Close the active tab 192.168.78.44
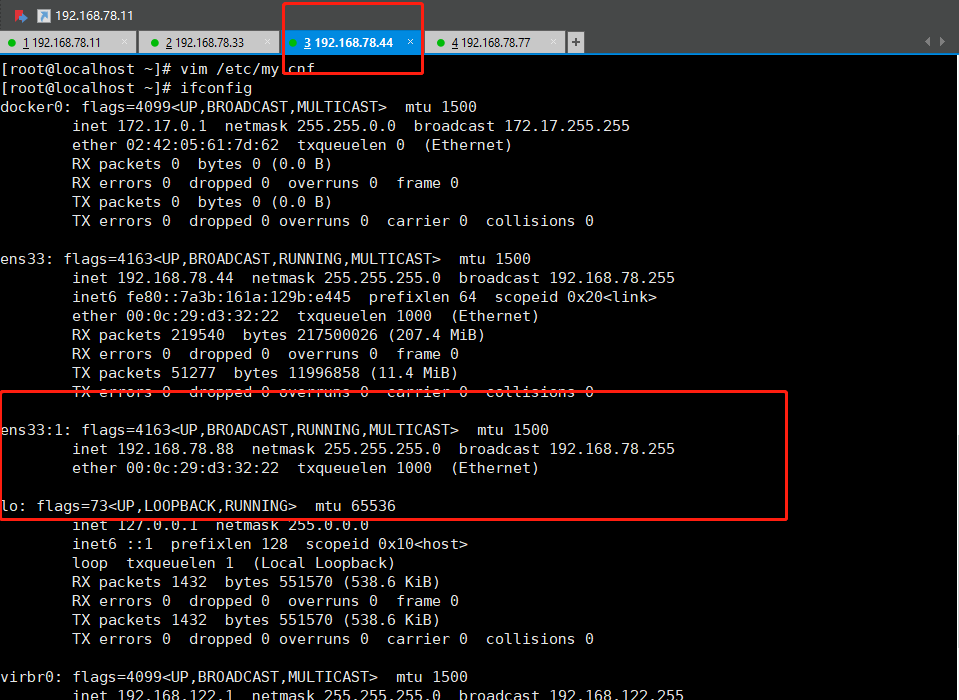This screenshot has height=700, width=959. click(x=409, y=43)
